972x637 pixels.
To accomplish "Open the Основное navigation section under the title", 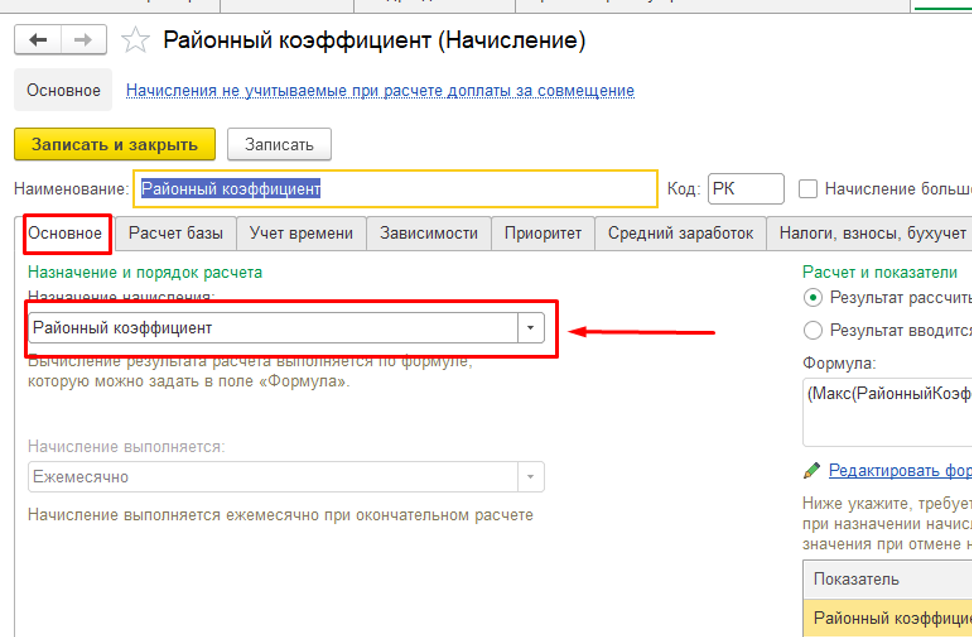I will [x=63, y=90].
